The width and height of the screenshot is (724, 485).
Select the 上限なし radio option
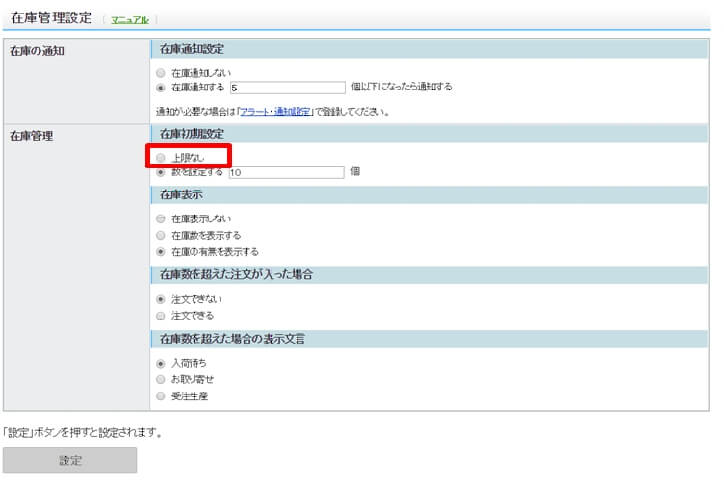161,157
